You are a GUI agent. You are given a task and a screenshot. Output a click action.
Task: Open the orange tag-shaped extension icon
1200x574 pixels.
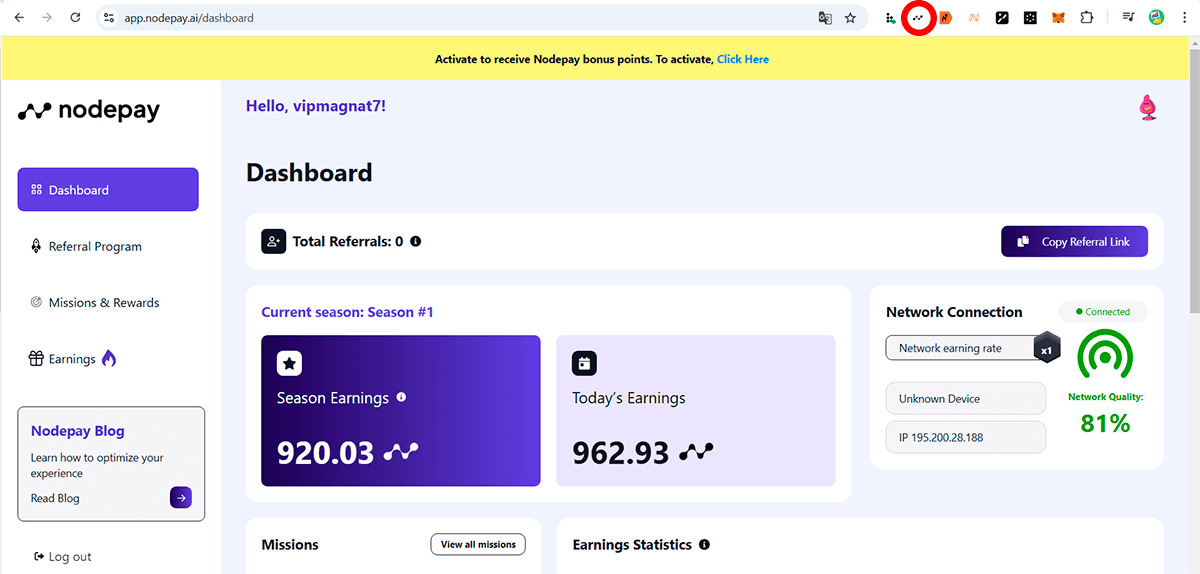(x=945, y=18)
